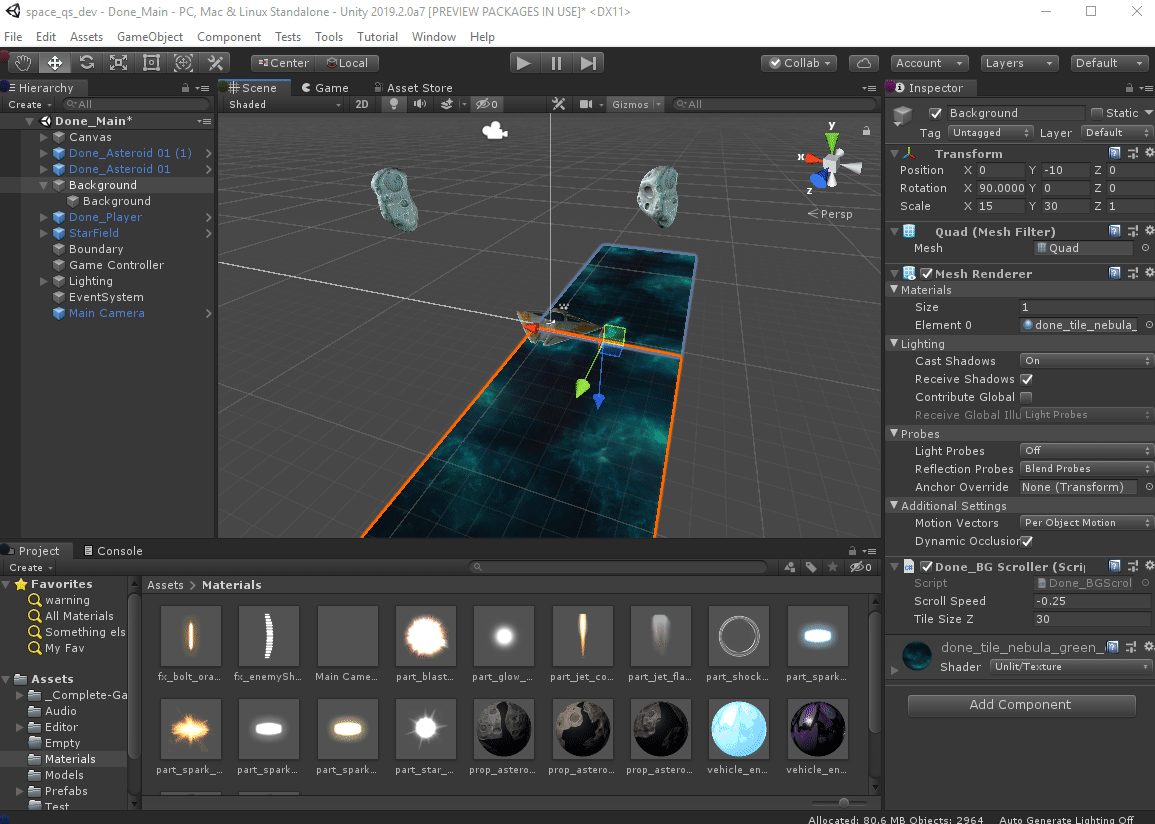Open the Assets breadcrumb link
Screen dimensions: 1155x824
tap(165, 585)
